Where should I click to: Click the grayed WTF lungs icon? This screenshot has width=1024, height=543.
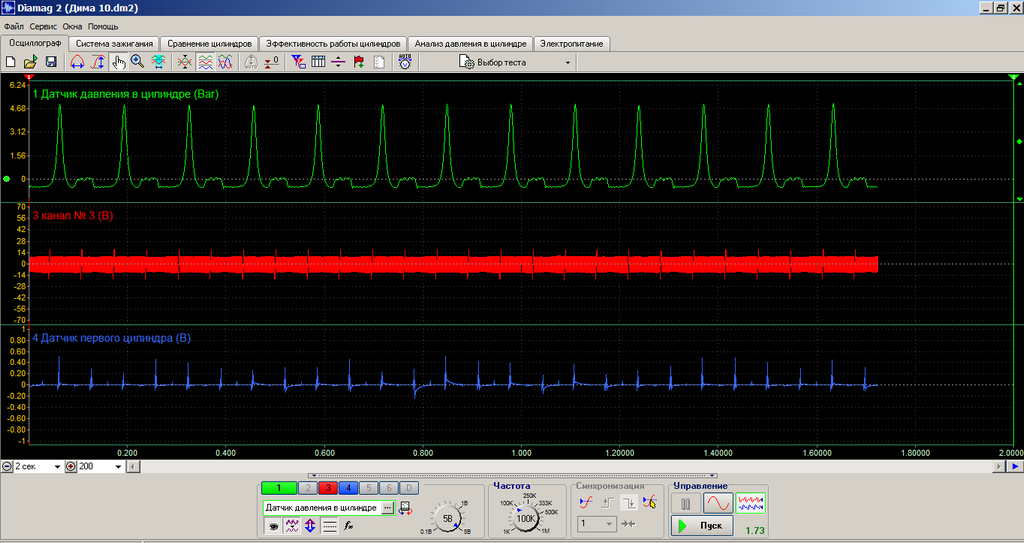coord(251,62)
